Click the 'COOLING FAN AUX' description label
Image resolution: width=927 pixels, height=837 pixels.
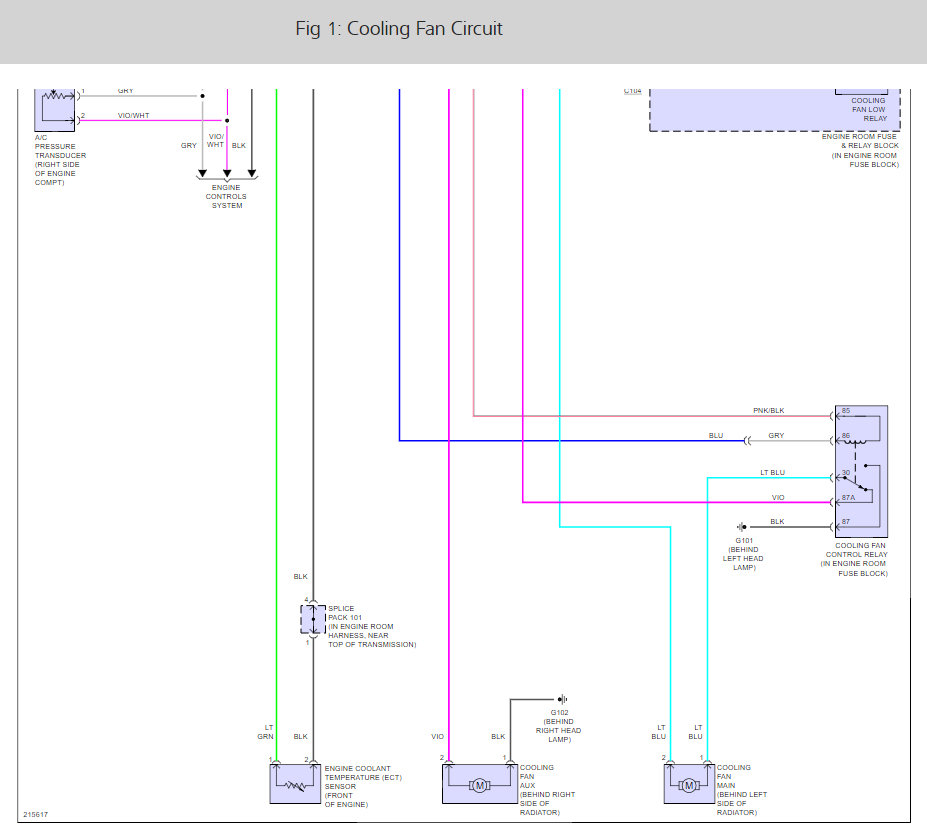click(547, 790)
